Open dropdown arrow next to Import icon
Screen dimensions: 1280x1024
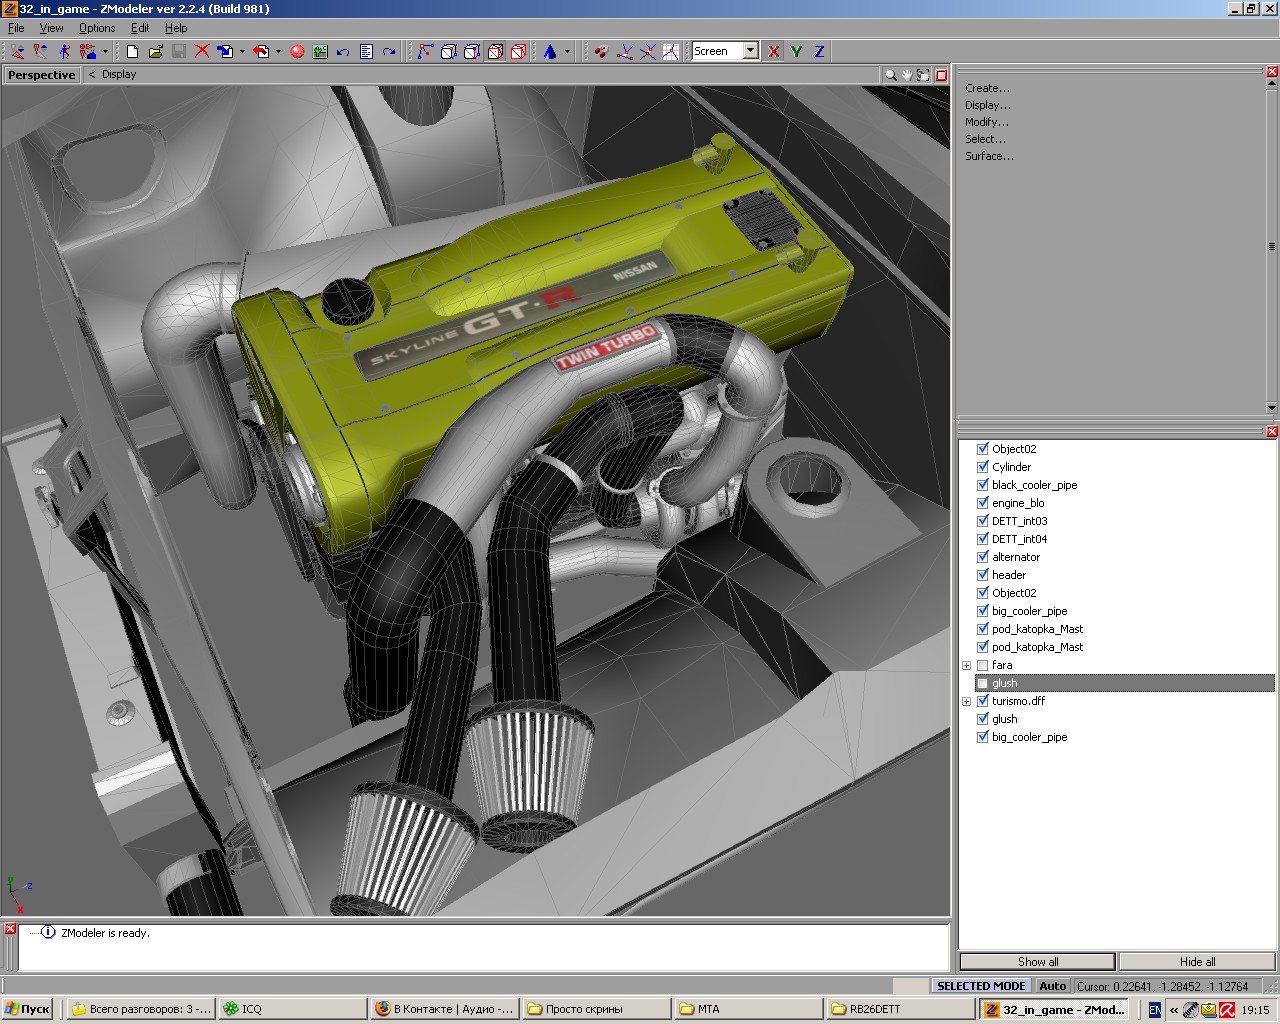coord(241,51)
